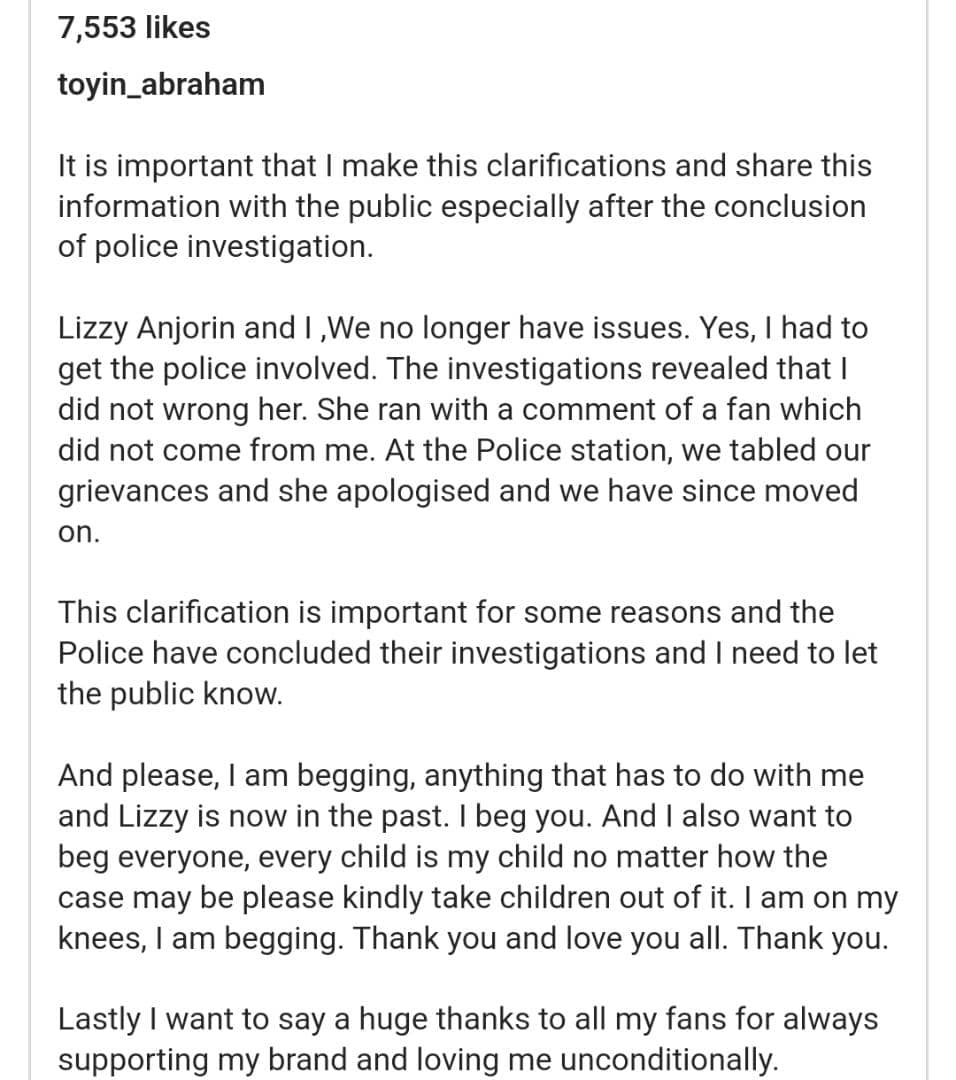Click the text 'the public know.'
Image resolution: width=956 pixels, height=1080 pixels.
(x=170, y=694)
